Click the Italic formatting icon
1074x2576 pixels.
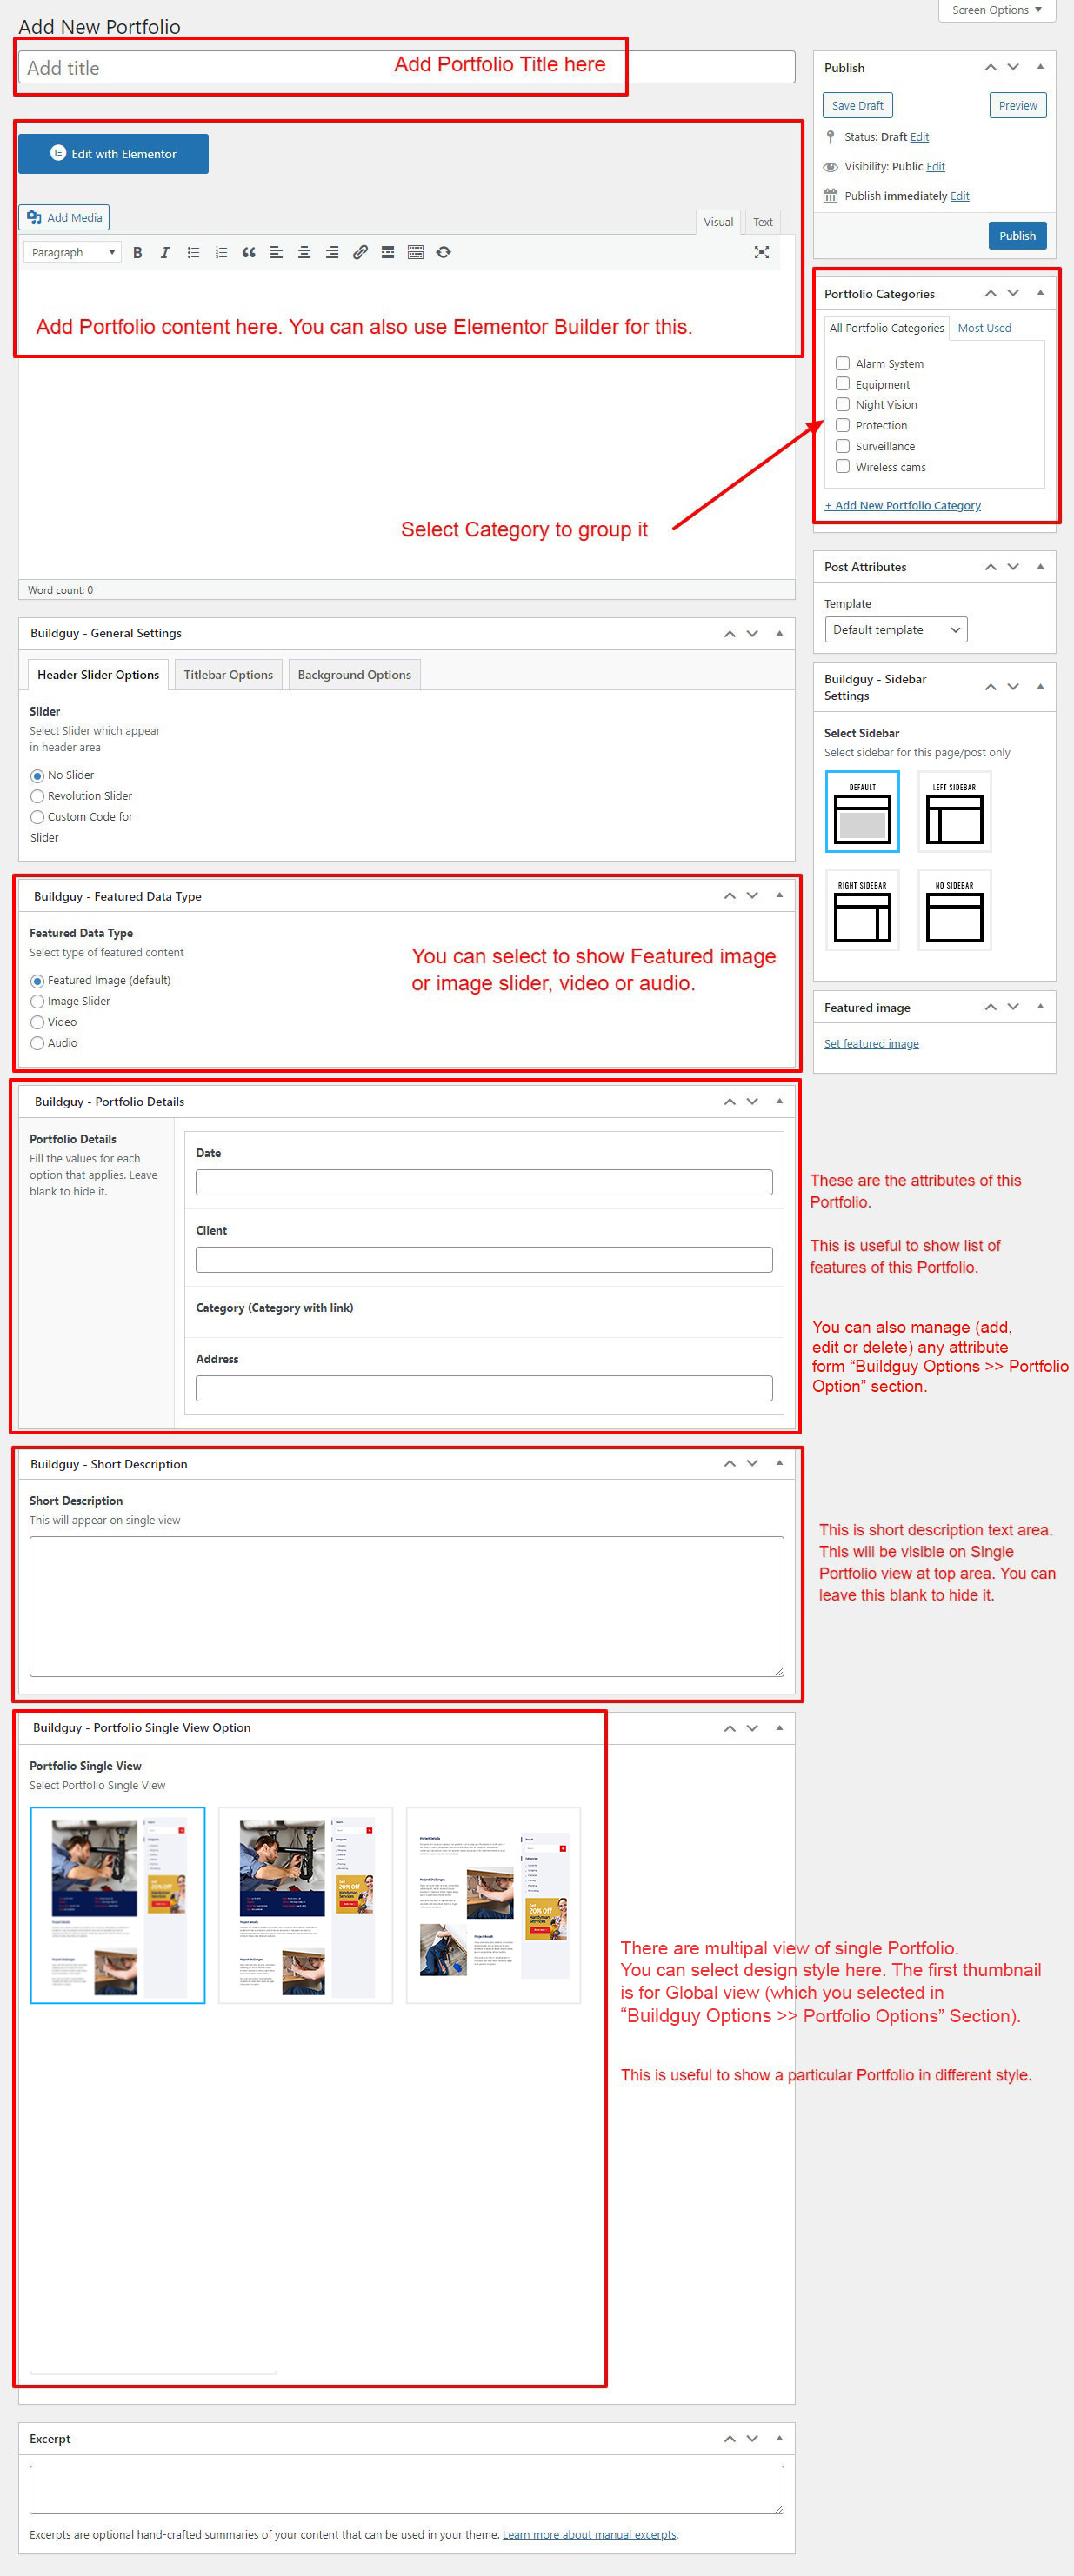[x=165, y=253]
